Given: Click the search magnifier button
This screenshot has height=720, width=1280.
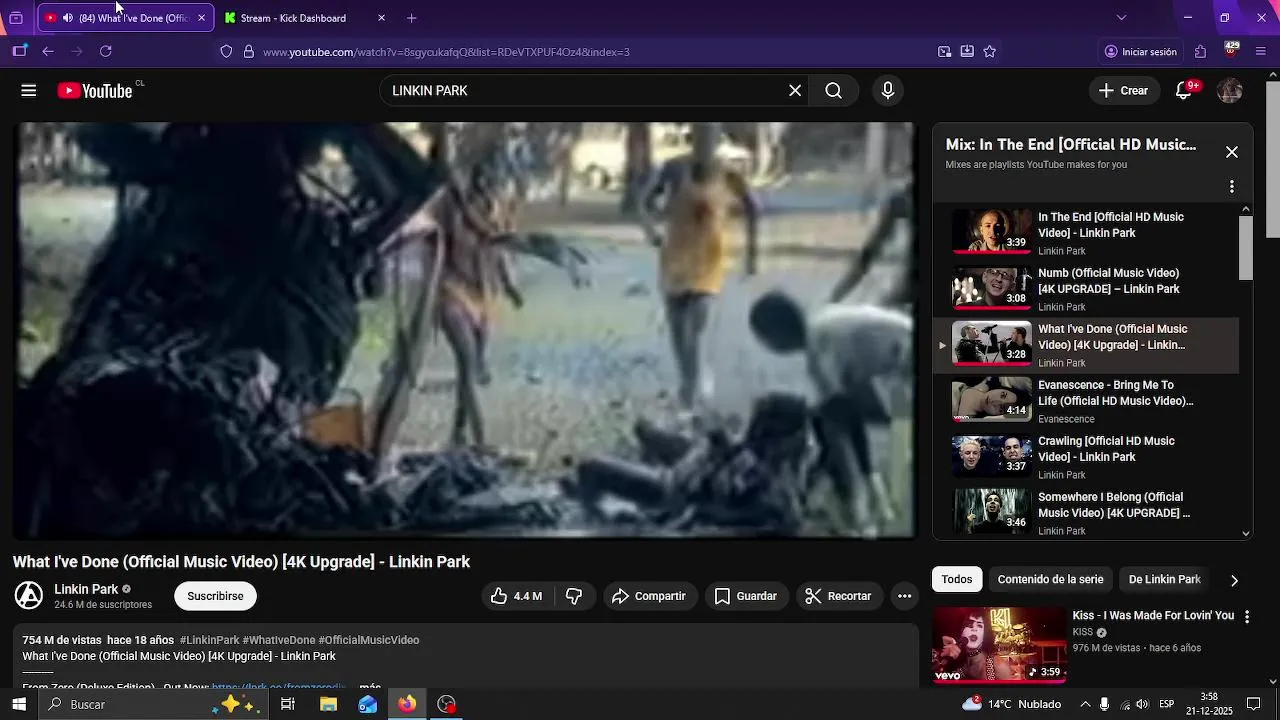Looking at the screenshot, I should (833, 91).
